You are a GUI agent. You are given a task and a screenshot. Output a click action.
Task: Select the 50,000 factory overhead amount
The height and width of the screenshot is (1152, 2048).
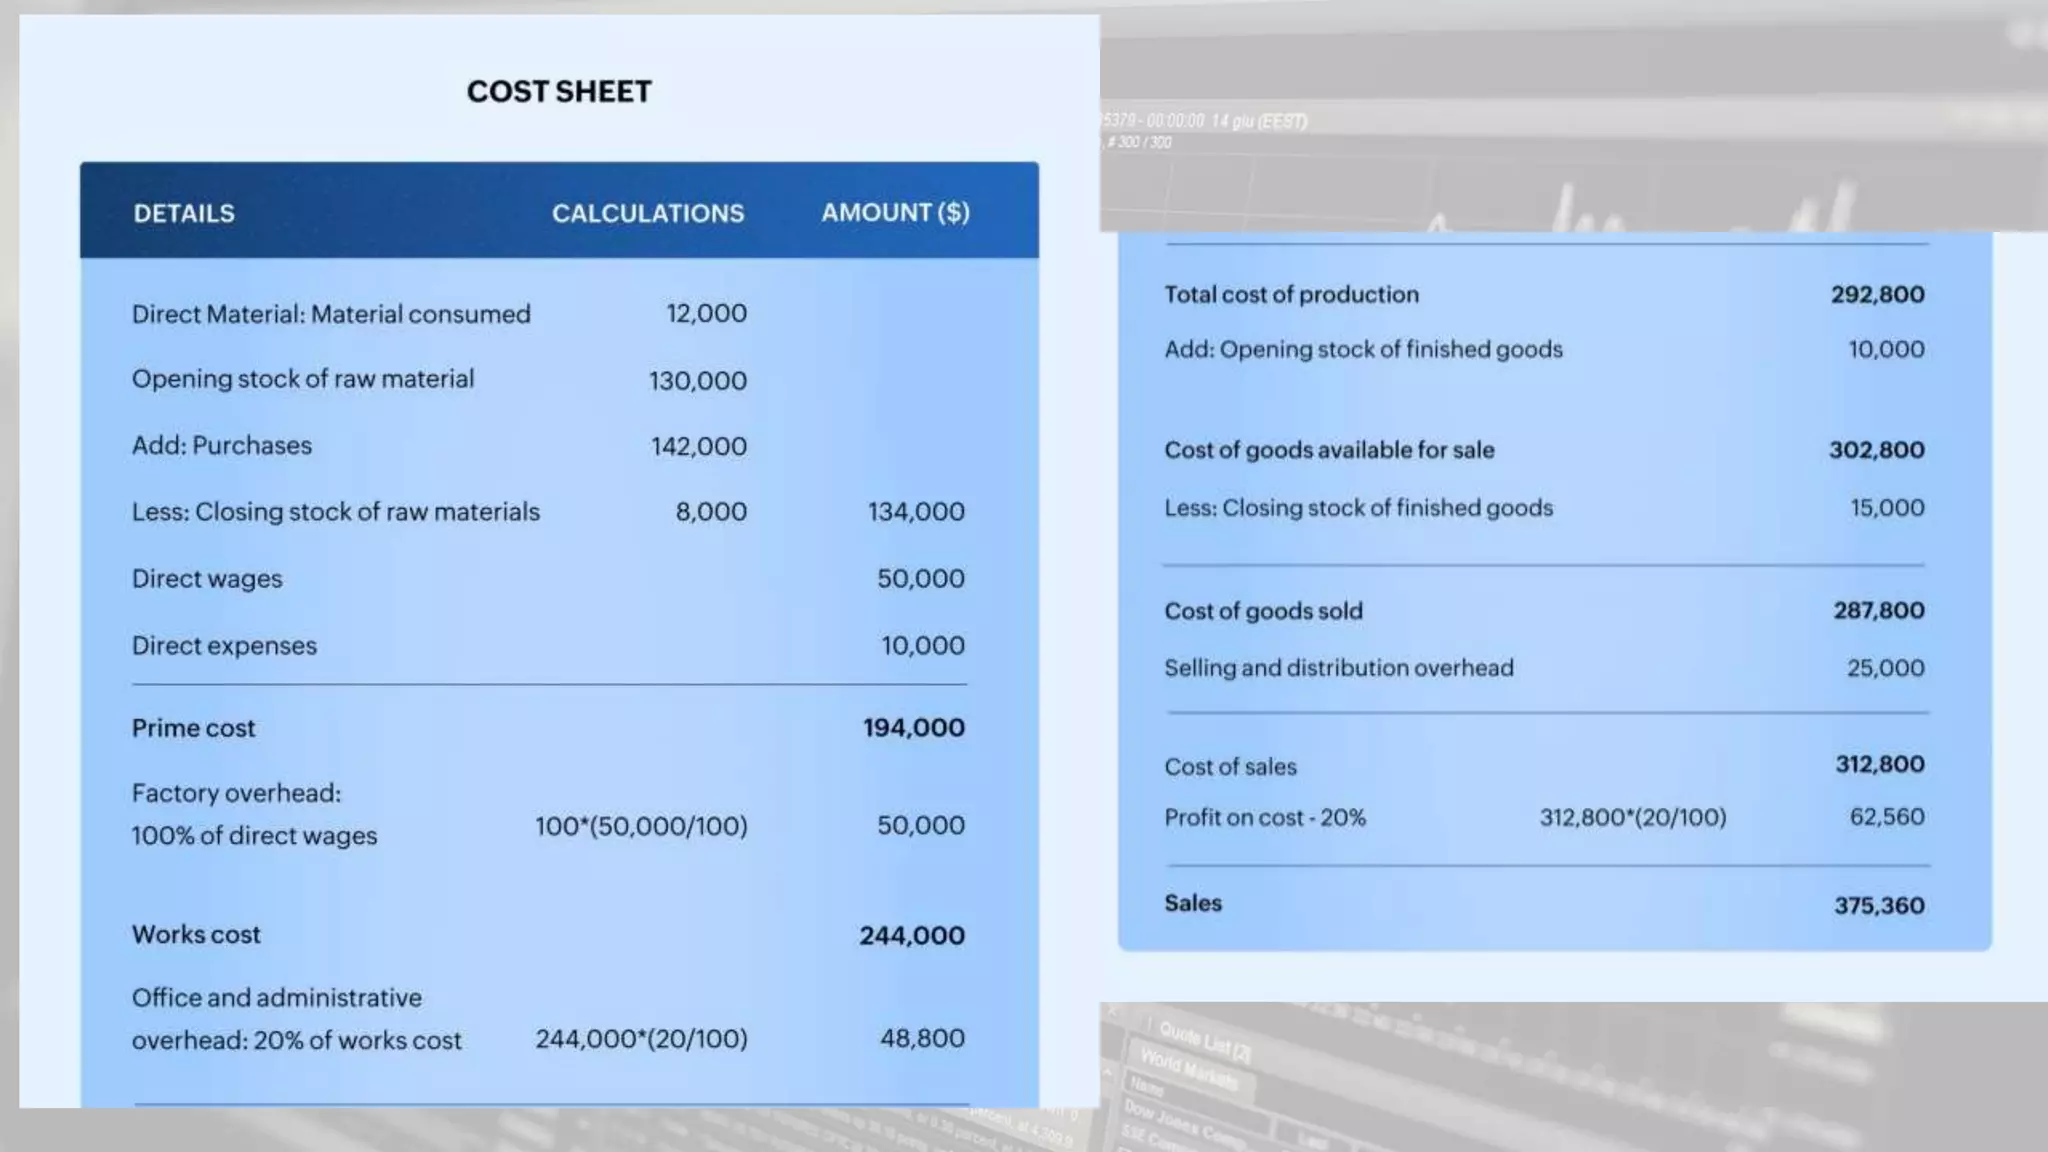(921, 825)
